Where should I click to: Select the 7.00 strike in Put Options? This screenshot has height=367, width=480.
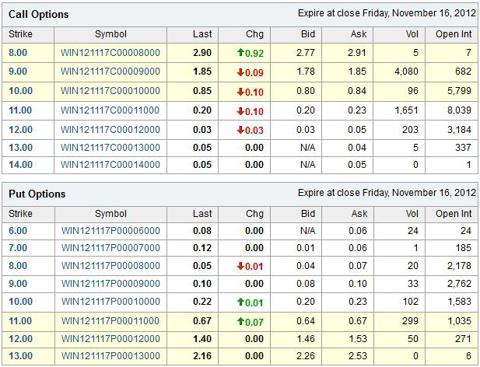click(18, 248)
